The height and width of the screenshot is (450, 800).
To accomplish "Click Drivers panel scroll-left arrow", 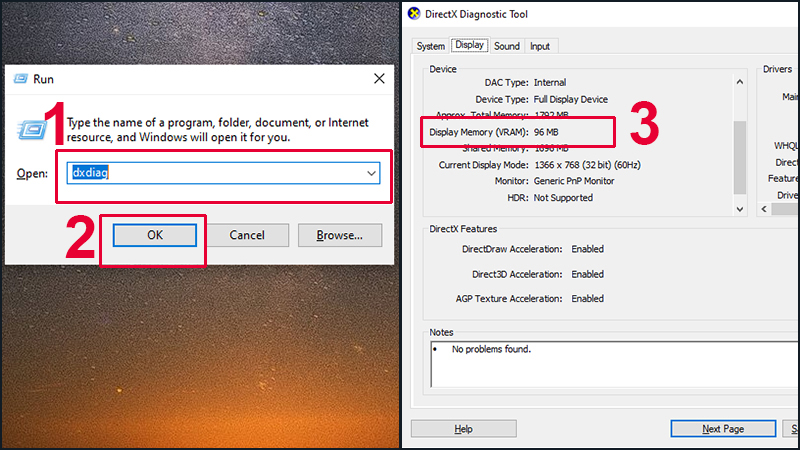I will (764, 209).
